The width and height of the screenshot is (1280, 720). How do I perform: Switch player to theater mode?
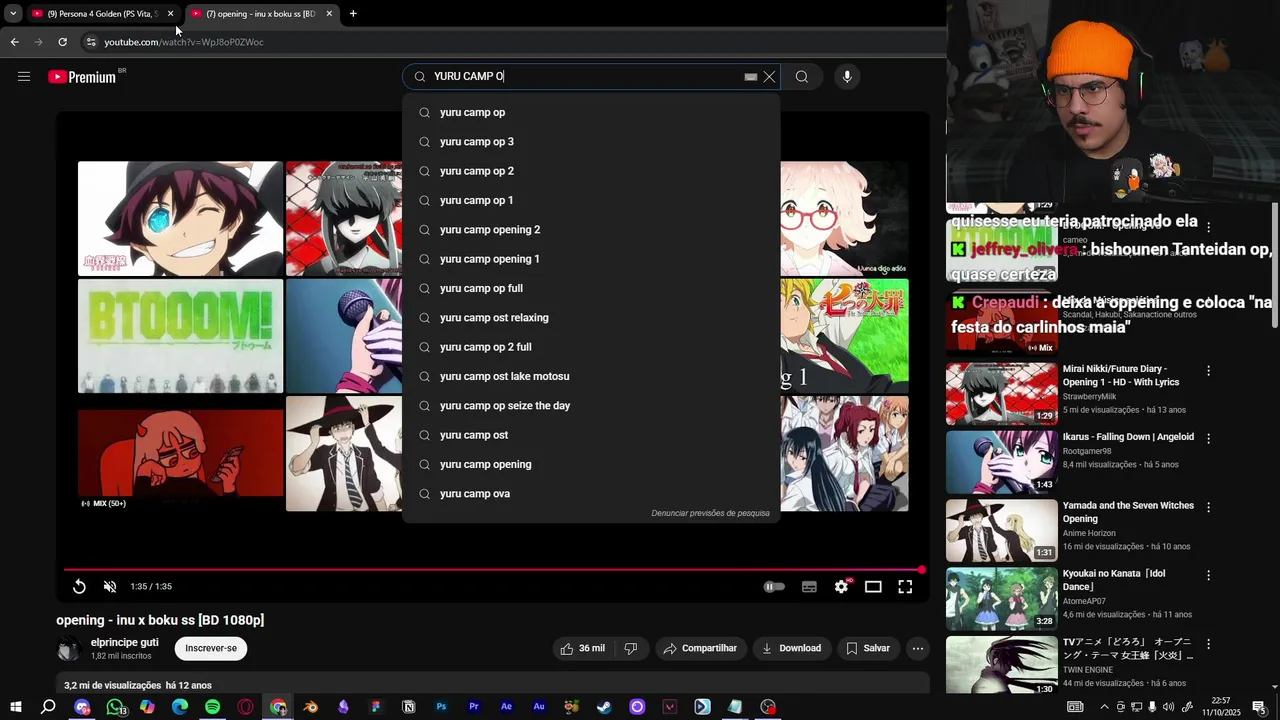point(873,587)
